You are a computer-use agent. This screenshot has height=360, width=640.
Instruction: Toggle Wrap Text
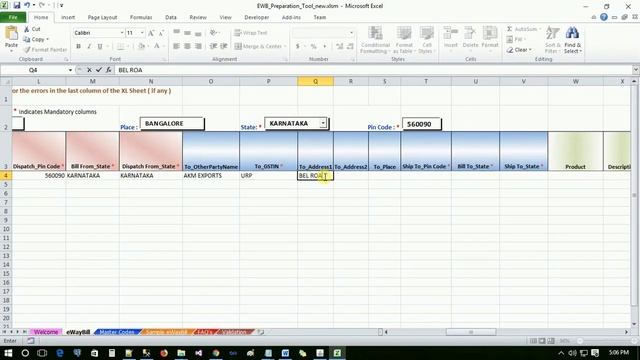(x=251, y=33)
